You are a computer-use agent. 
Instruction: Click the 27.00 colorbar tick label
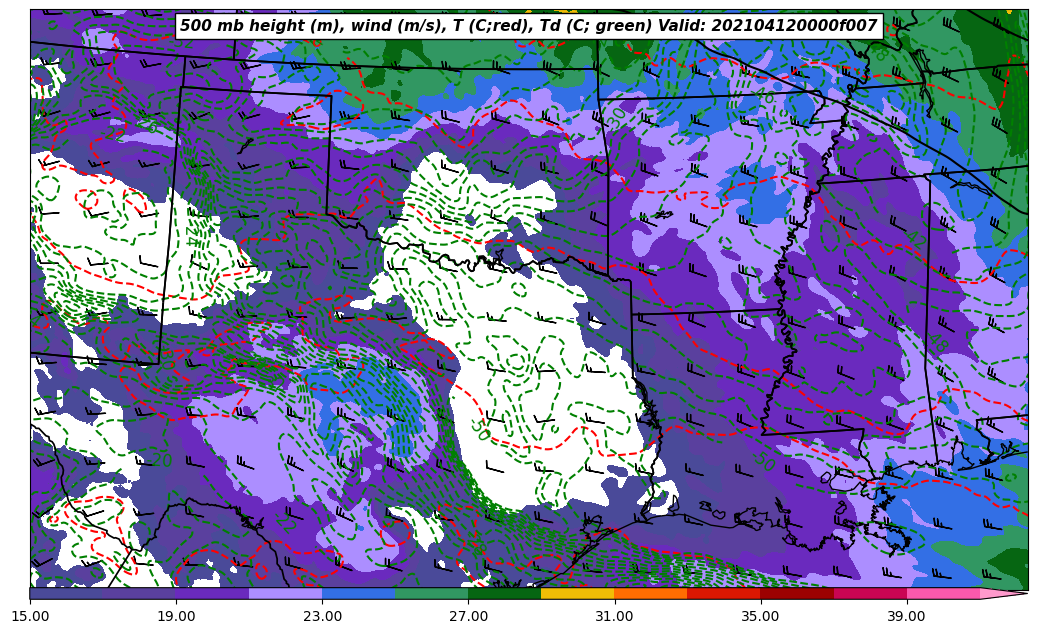[x=468, y=616]
